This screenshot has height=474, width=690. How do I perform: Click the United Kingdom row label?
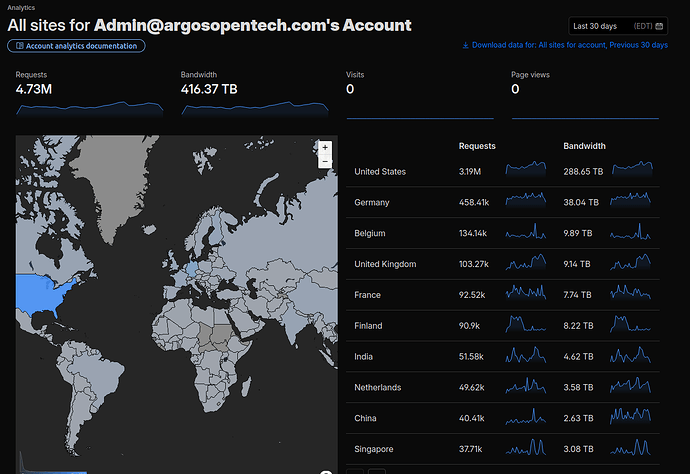[385, 264]
